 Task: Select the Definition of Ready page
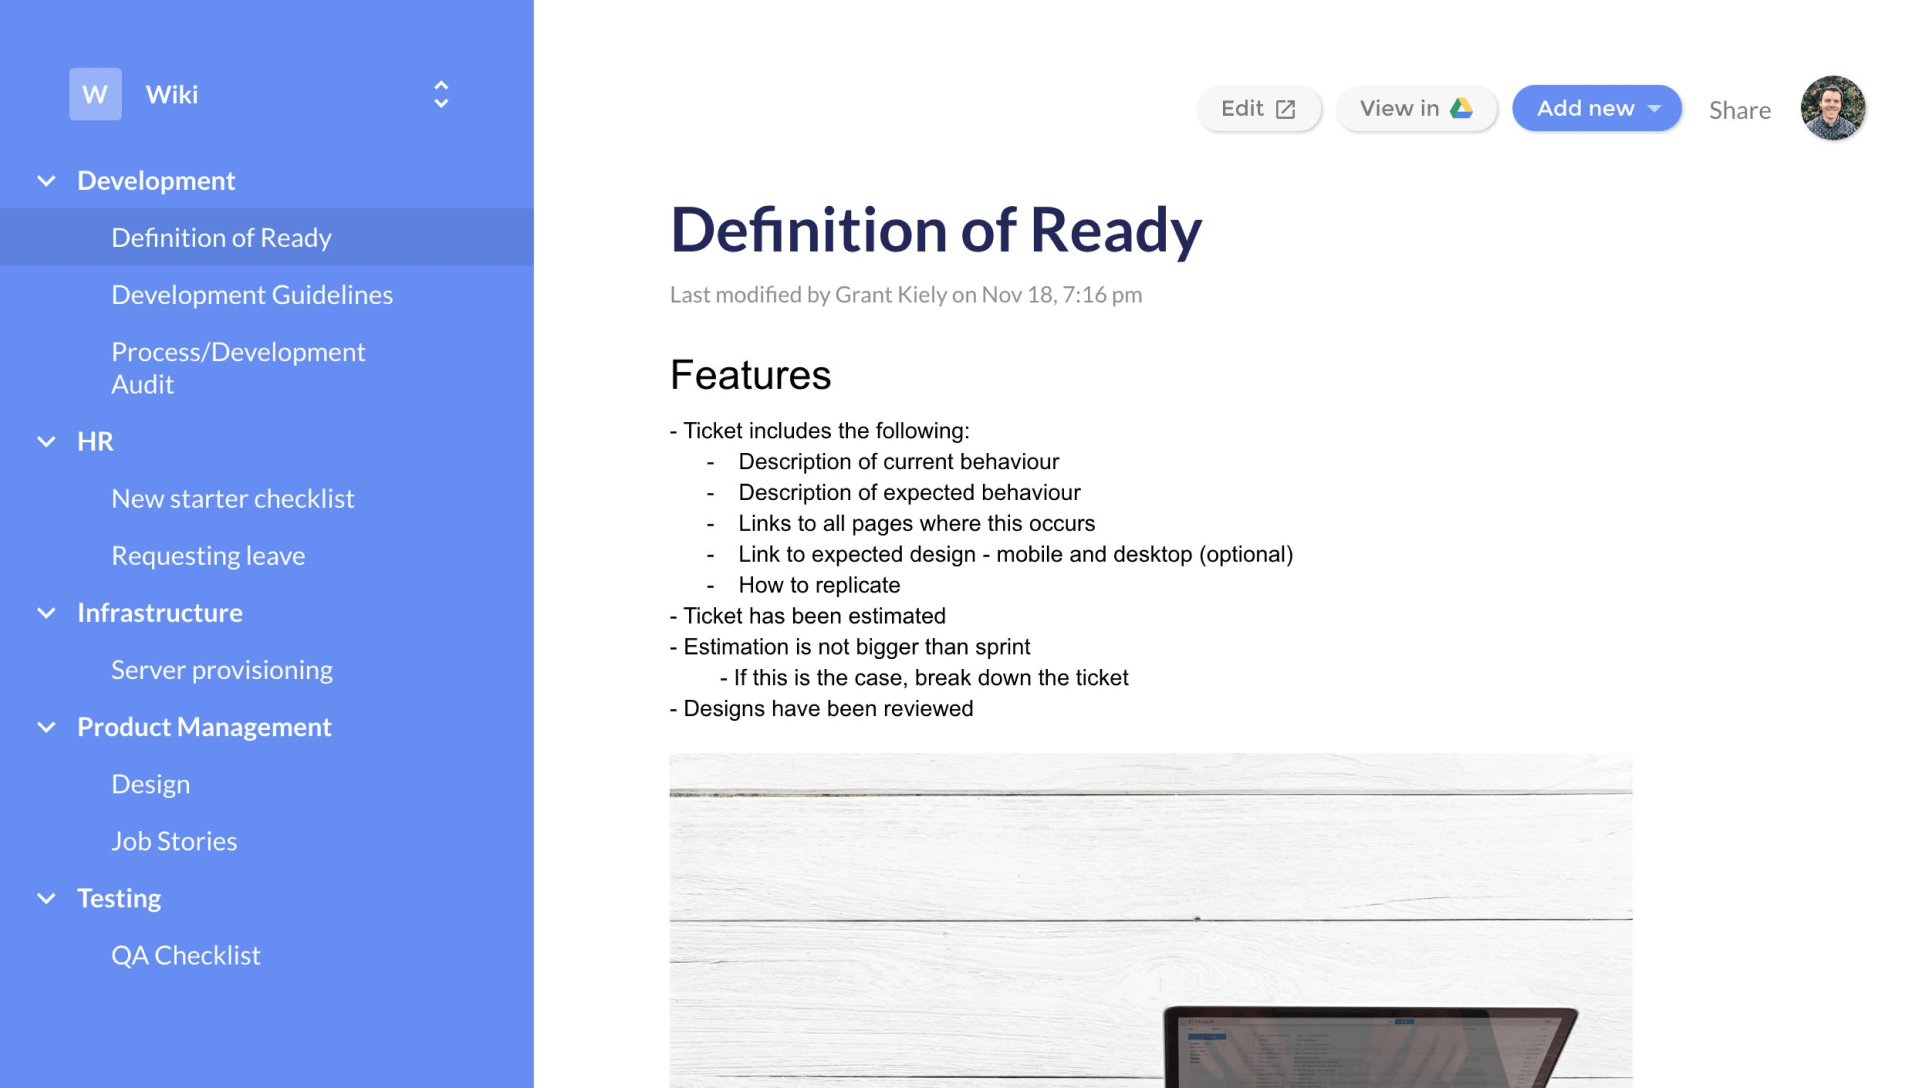[220, 236]
